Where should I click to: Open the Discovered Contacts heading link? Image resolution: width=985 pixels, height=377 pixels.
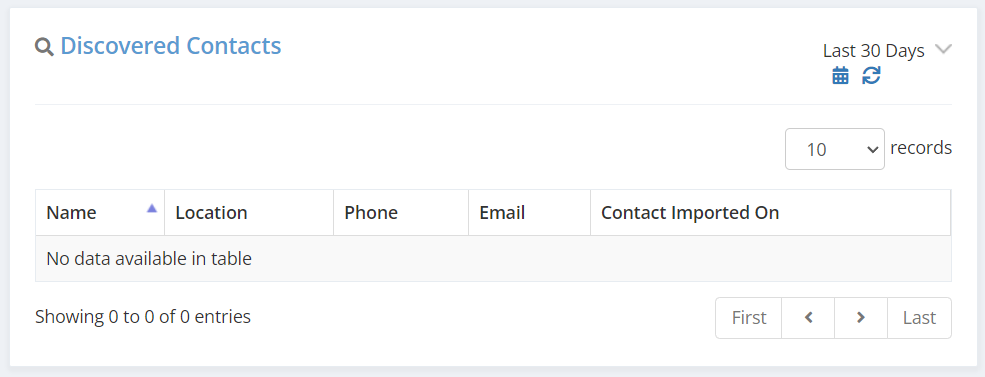point(171,46)
